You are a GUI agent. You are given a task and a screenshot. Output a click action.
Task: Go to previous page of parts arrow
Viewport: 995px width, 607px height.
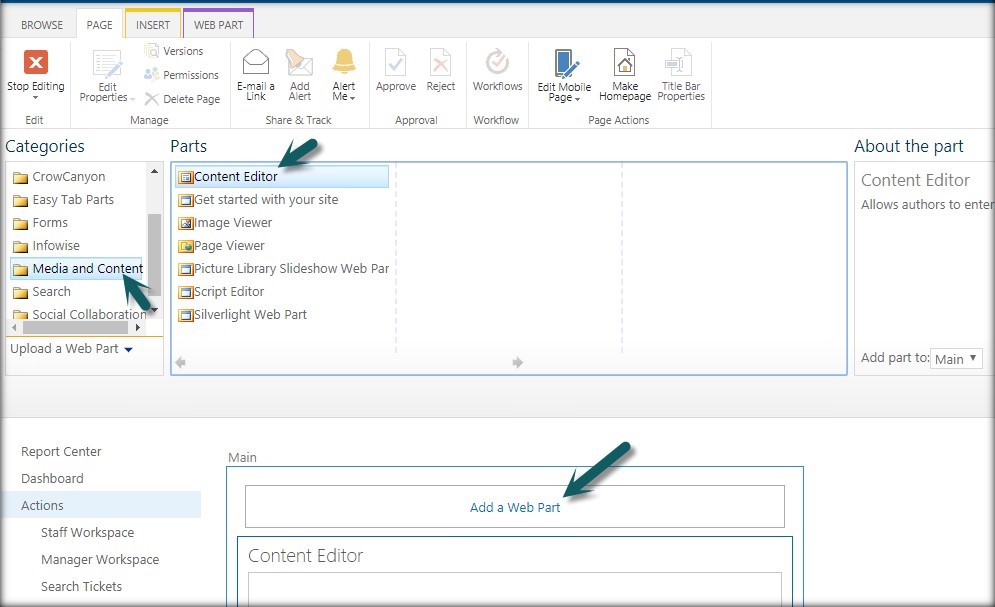tap(180, 362)
